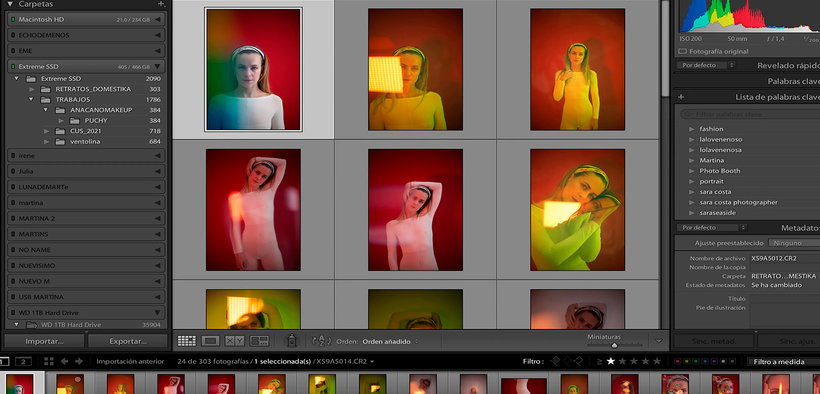Show the main window (1) display
The image size is (820, 394).
click(4, 361)
